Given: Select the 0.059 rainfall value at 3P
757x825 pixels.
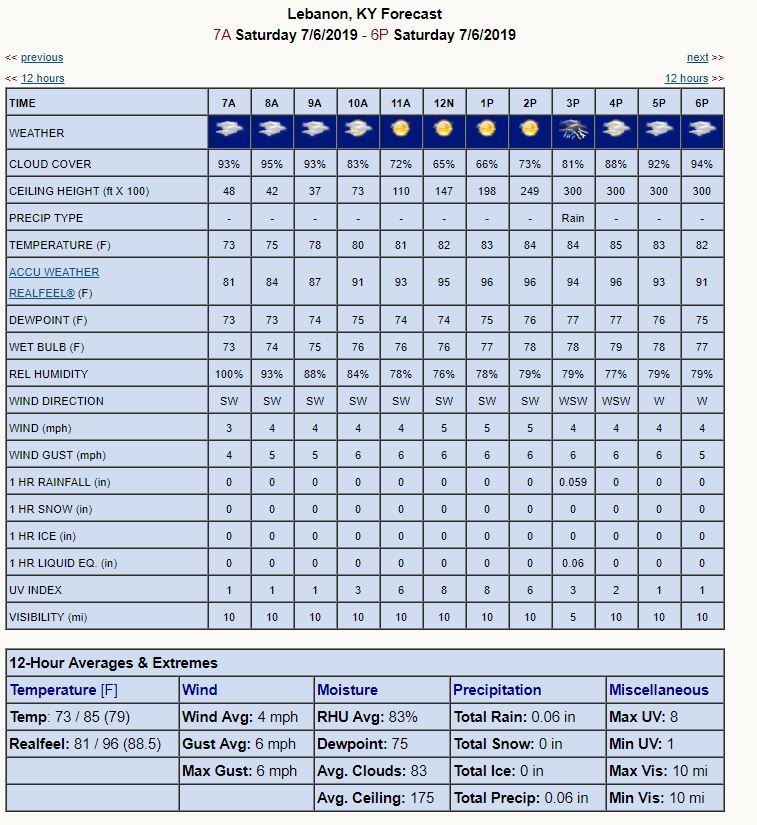Looking at the screenshot, I should [573, 482].
